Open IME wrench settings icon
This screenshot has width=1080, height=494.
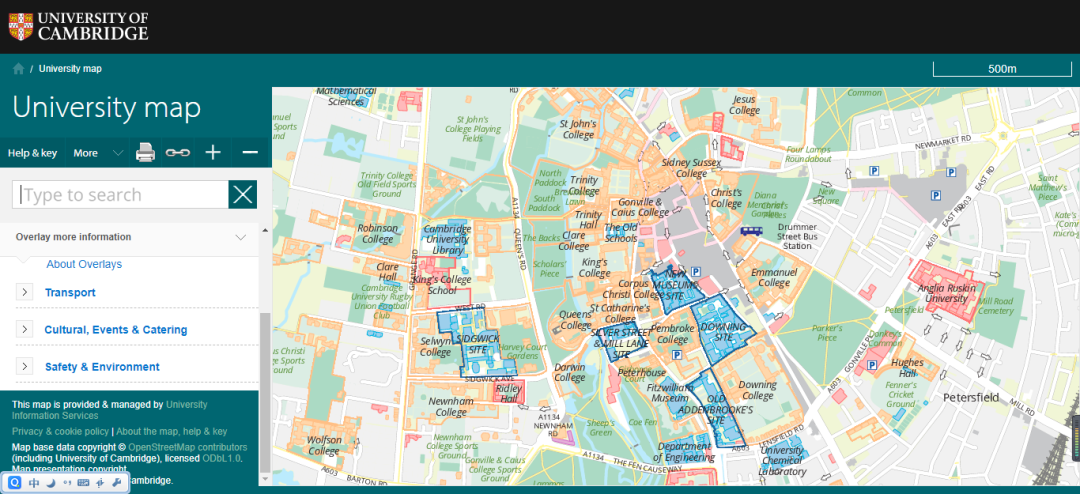pos(116,483)
